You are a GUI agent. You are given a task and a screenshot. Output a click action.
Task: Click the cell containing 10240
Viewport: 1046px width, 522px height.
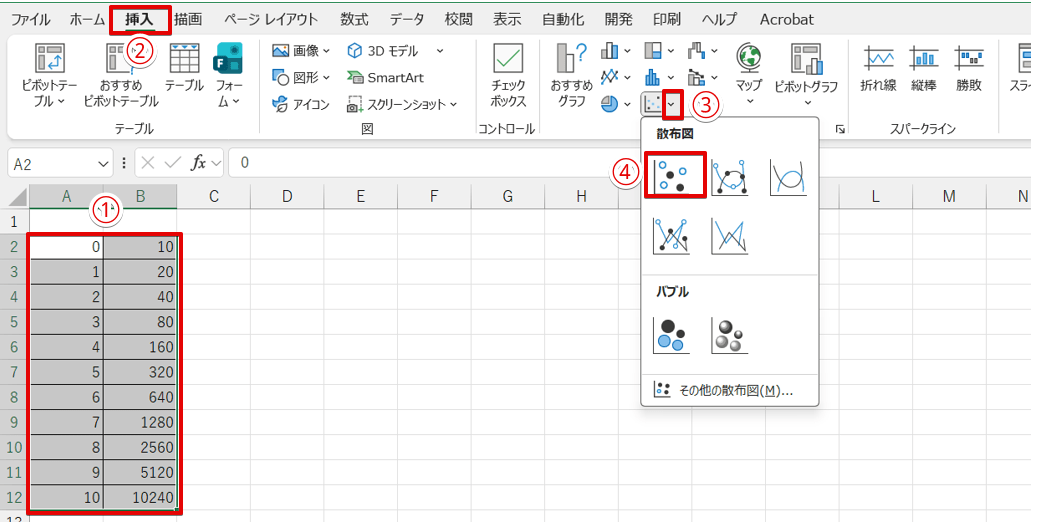[140, 497]
